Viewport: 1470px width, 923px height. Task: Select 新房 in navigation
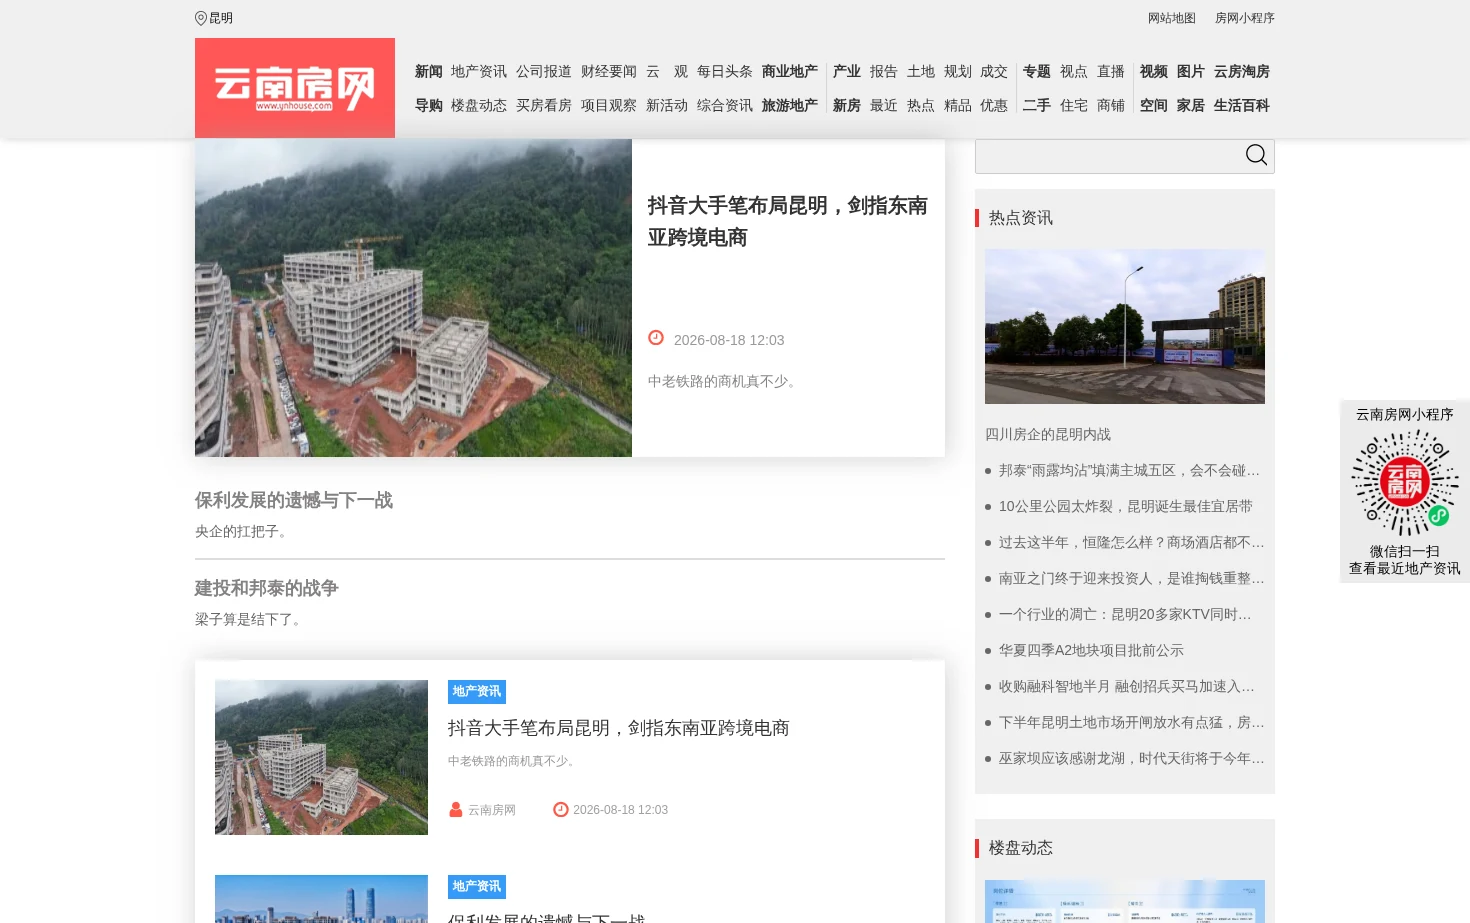click(x=847, y=106)
